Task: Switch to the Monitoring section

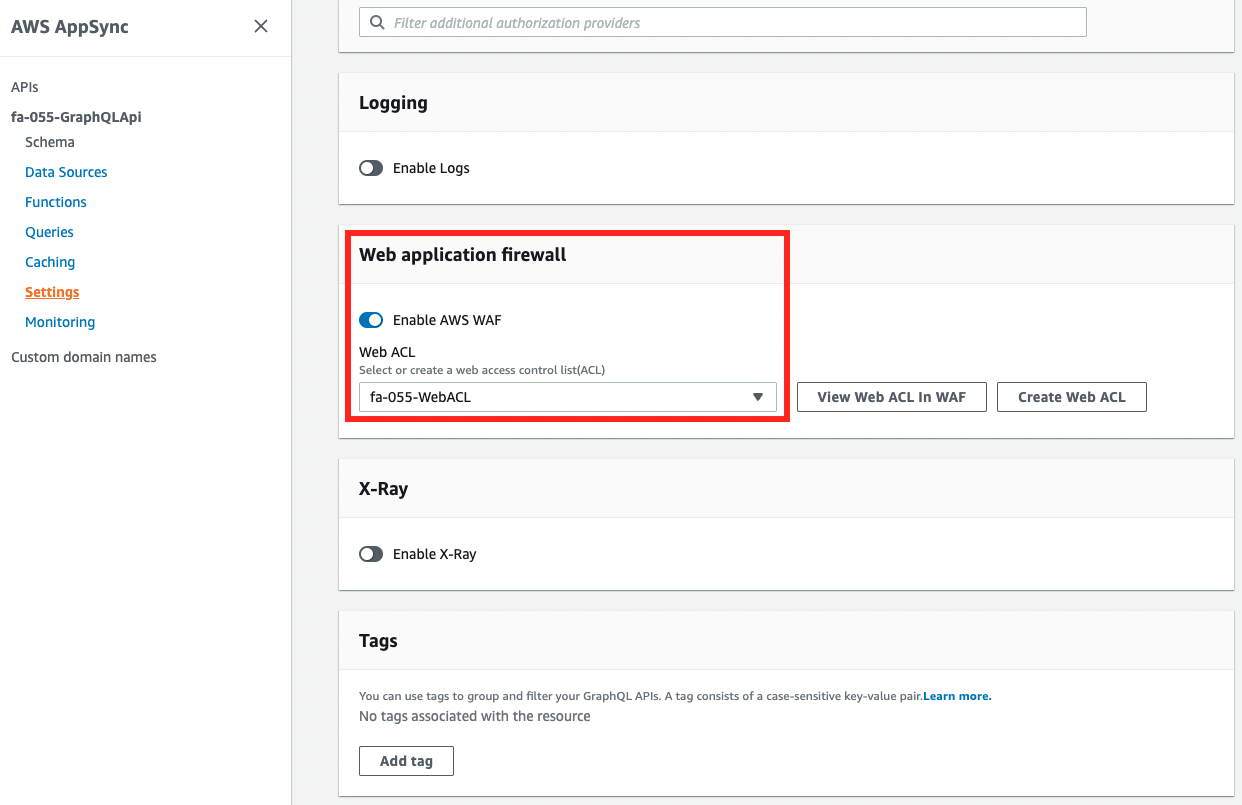Action: 60,322
